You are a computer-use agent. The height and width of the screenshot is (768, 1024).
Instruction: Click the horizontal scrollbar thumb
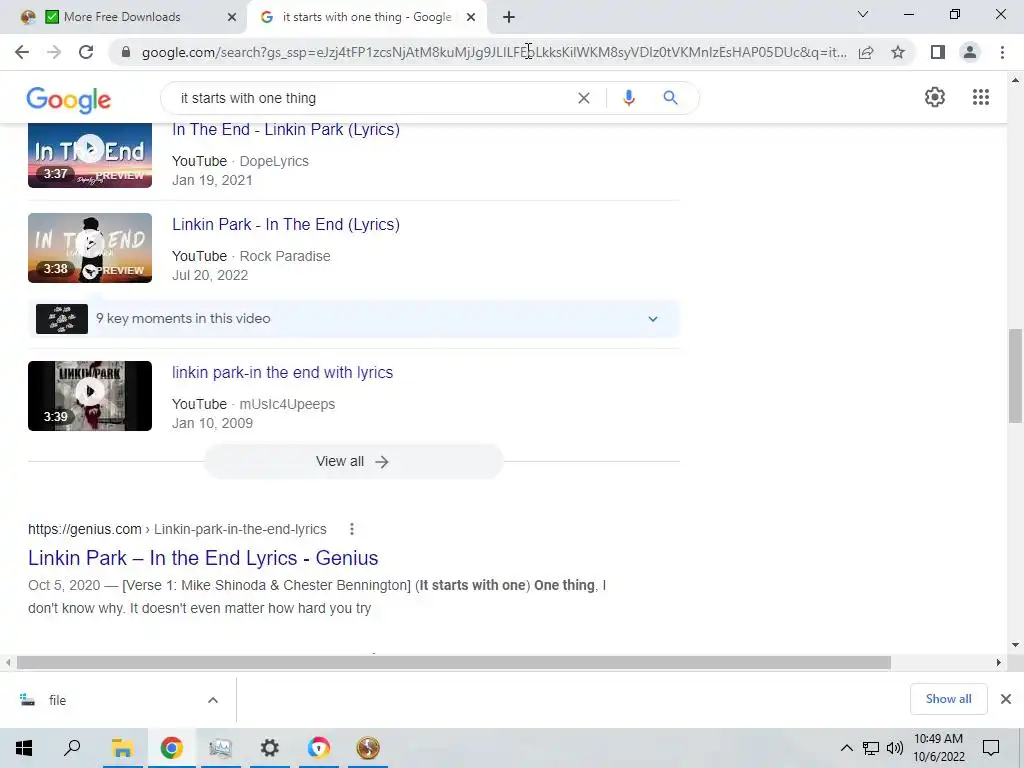[x=454, y=662]
